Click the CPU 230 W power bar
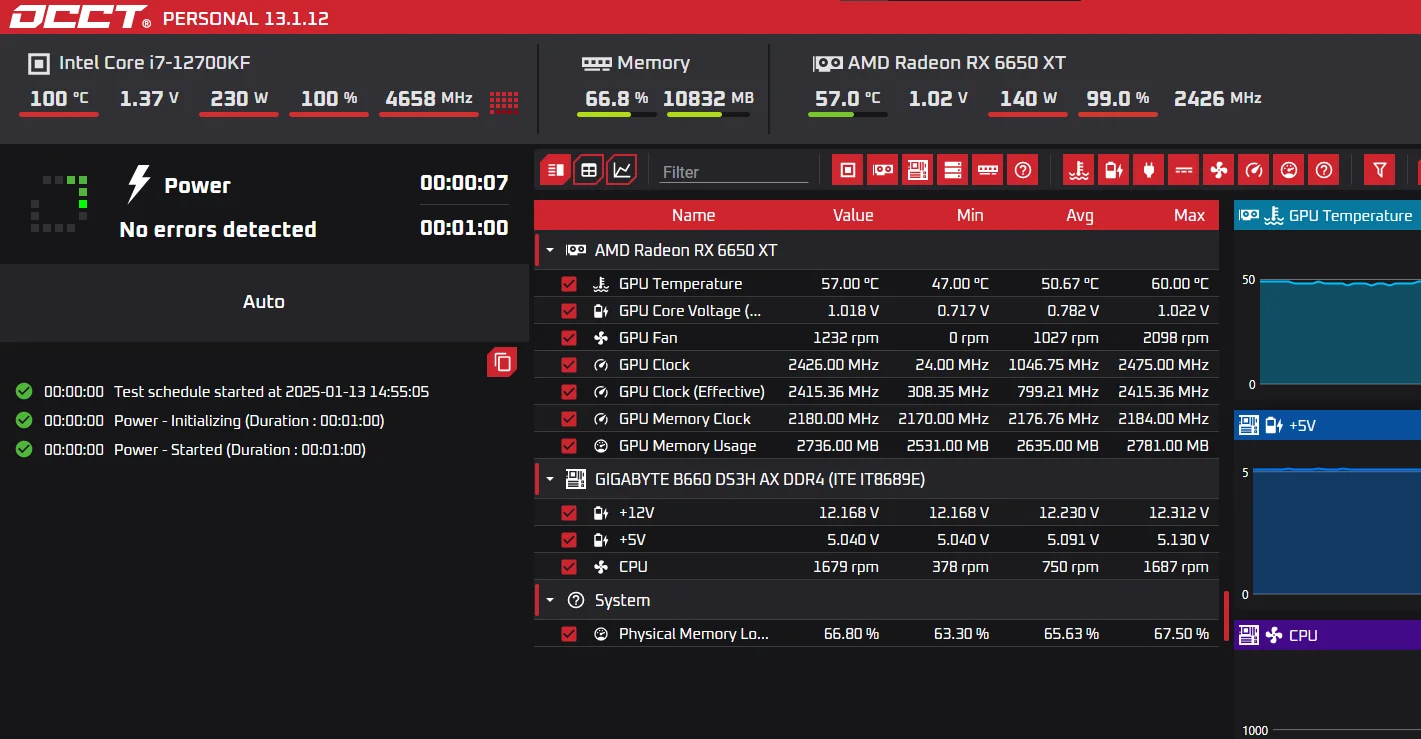The width and height of the screenshot is (1421, 739). (x=239, y=115)
